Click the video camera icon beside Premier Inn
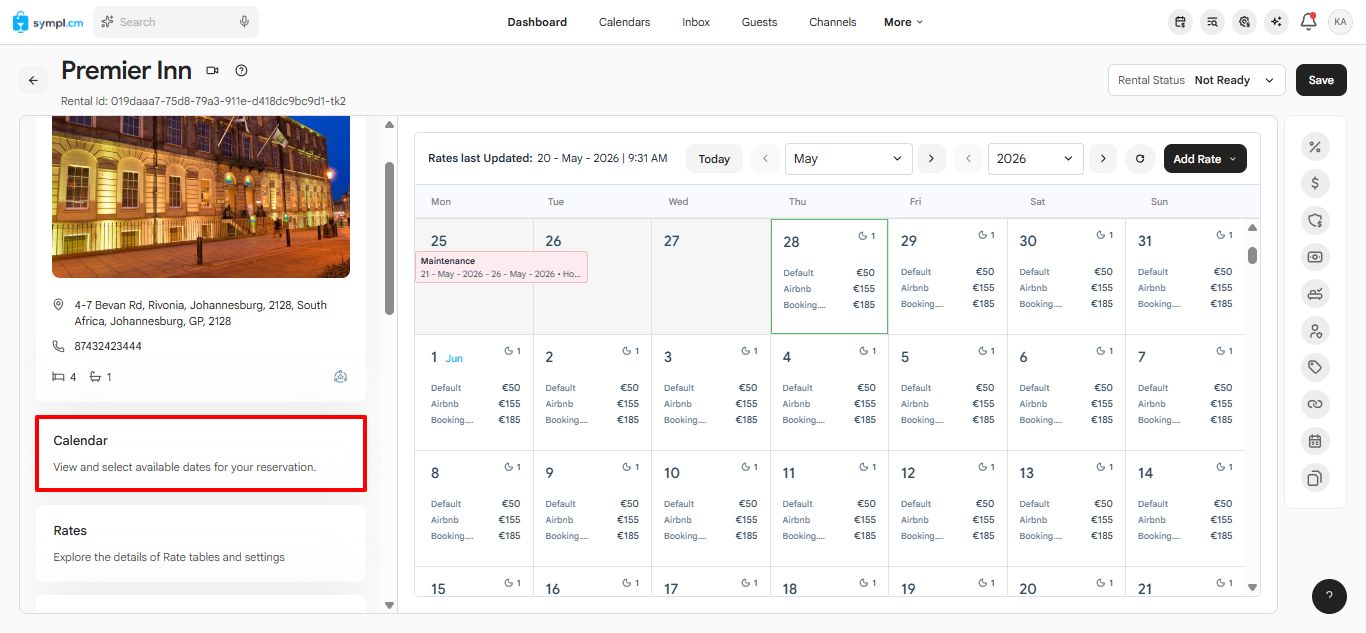Image resolution: width=1366 pixels, height=633 pixels. [212, 71]
